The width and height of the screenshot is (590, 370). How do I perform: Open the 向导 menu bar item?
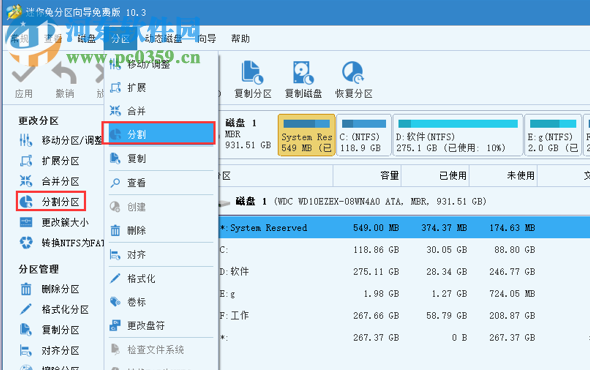(x=207, y=38)
